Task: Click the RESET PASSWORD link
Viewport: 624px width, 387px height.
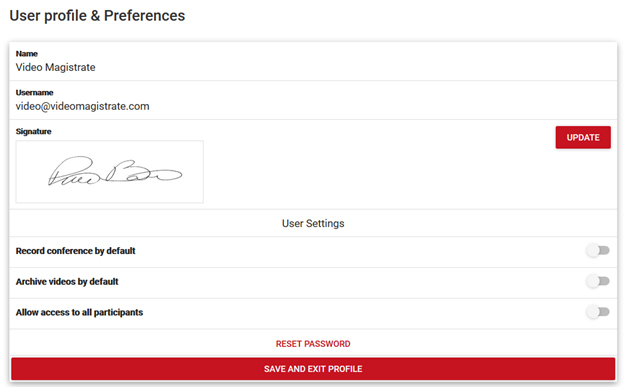Action: point(313,344)
